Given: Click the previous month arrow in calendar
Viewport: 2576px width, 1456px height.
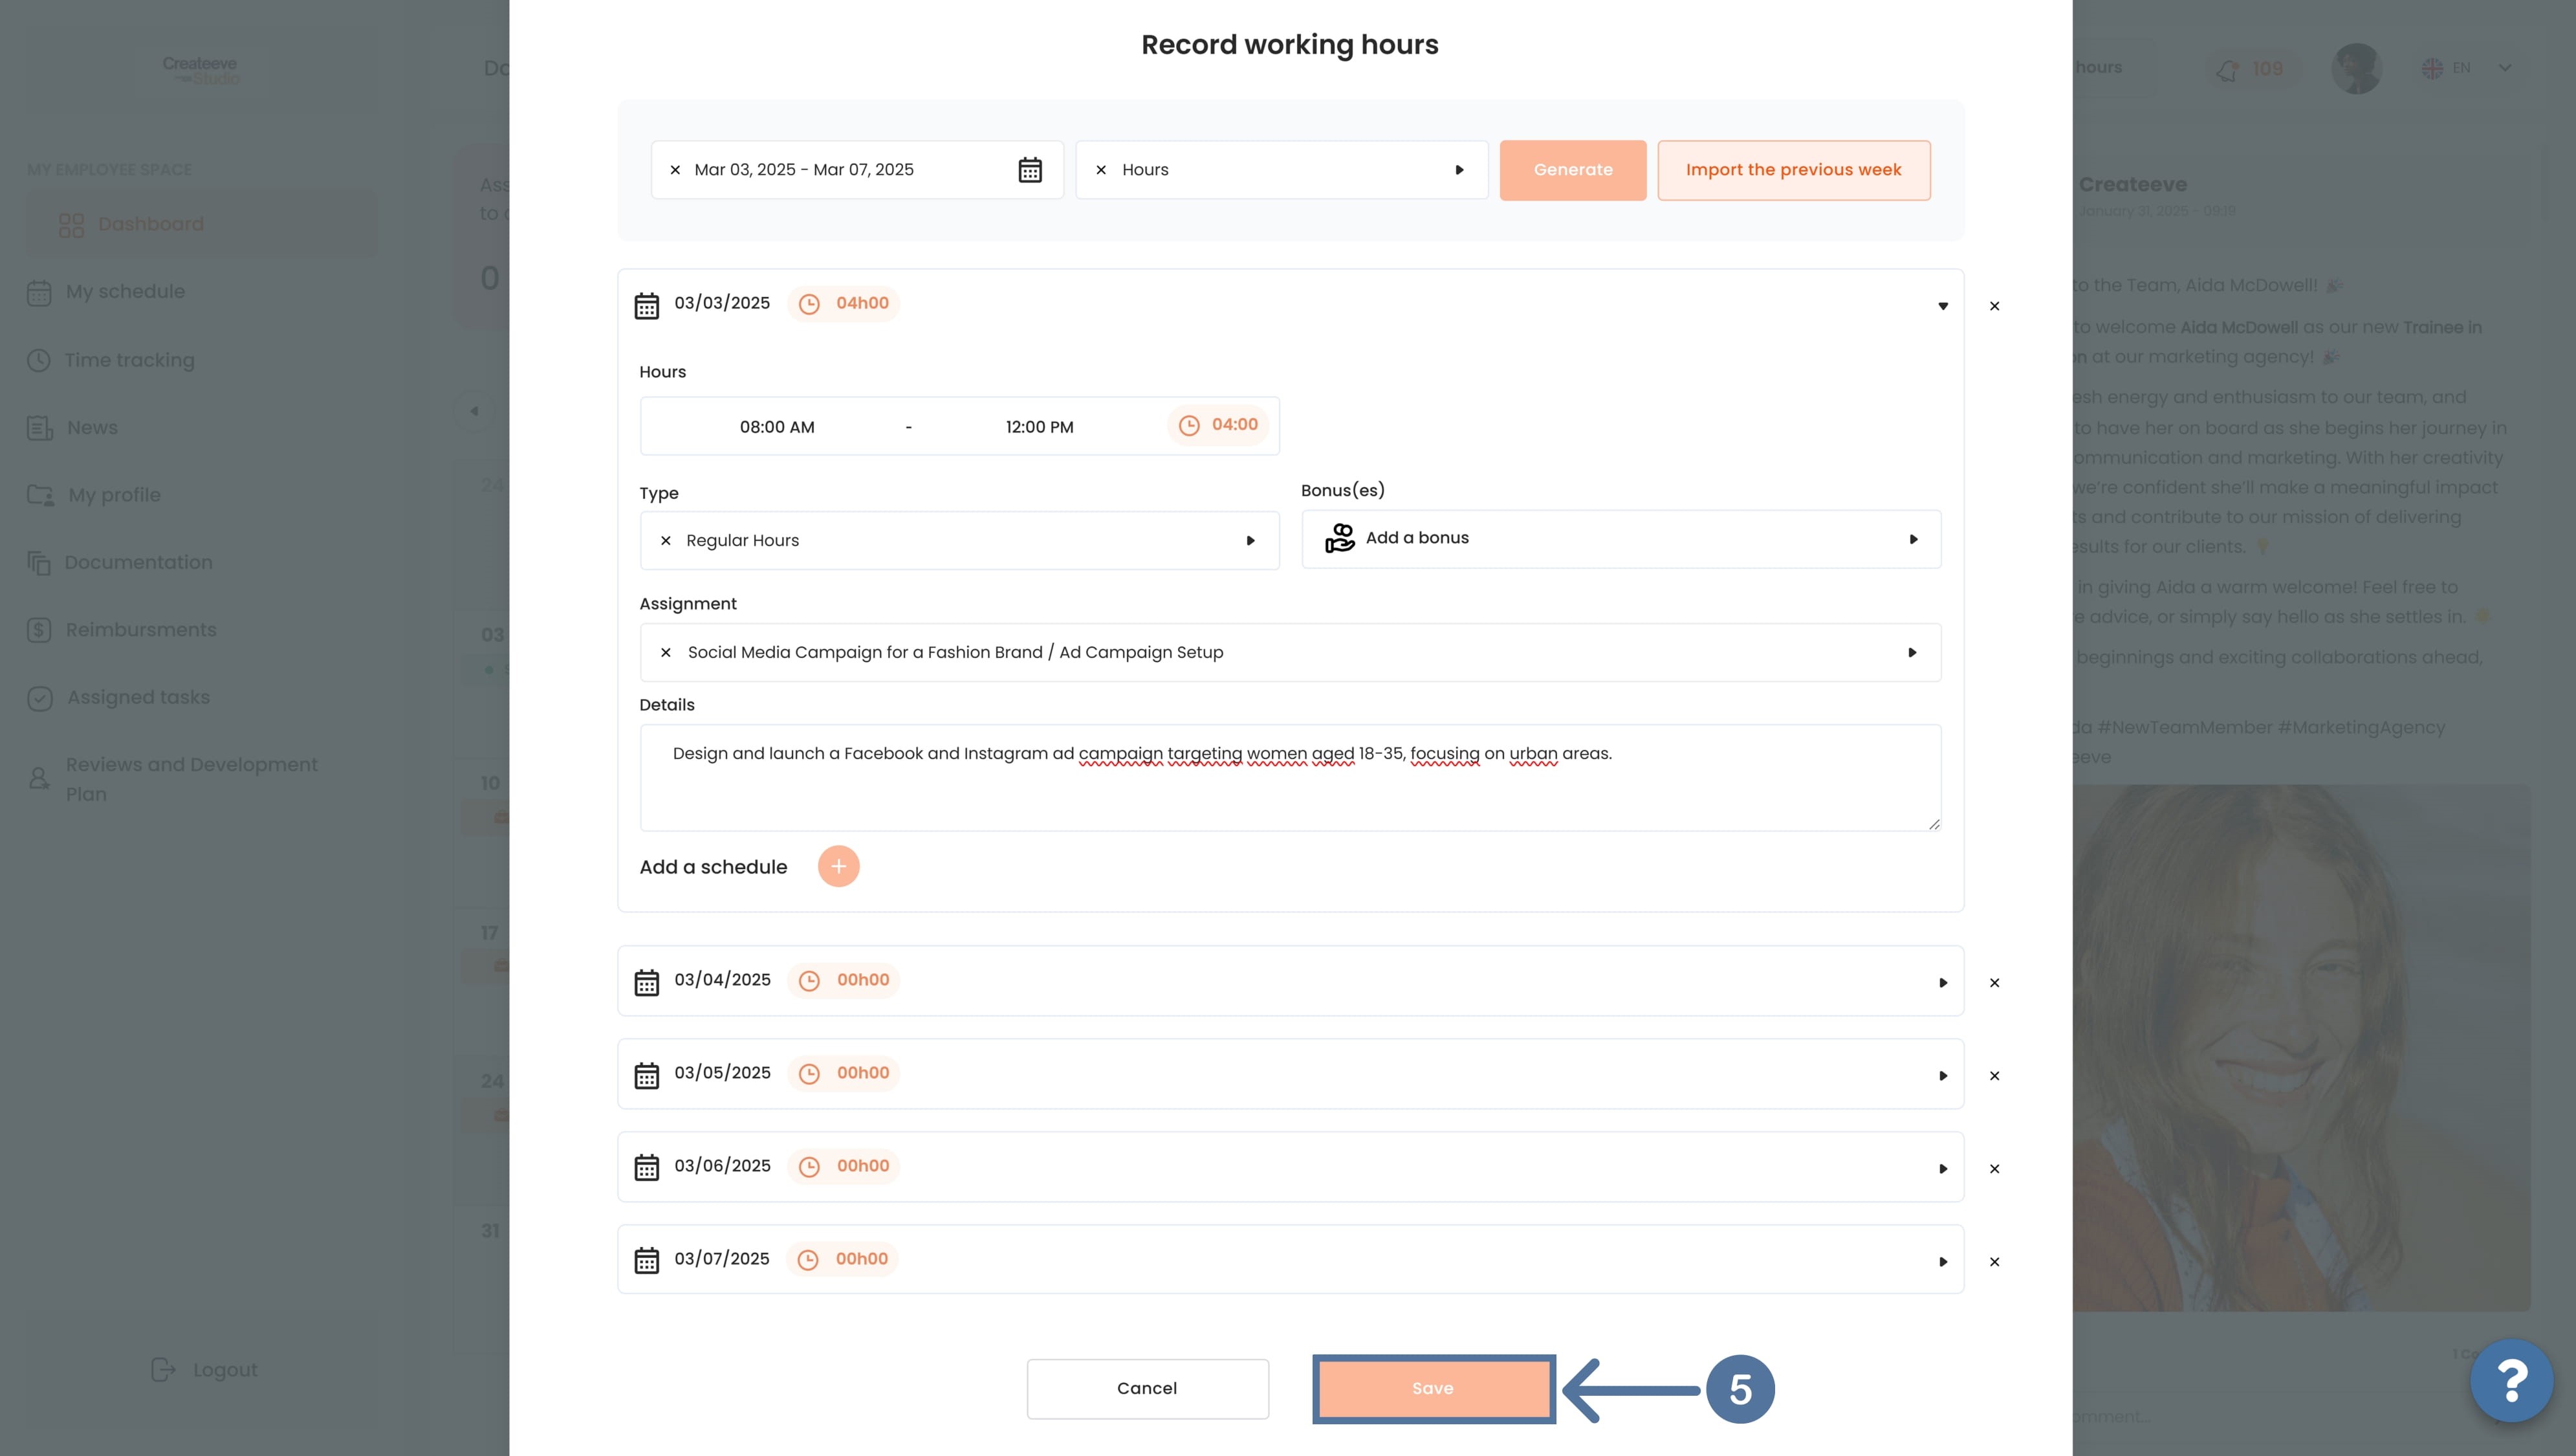Looking at the screenshot, I should point(474,411).
